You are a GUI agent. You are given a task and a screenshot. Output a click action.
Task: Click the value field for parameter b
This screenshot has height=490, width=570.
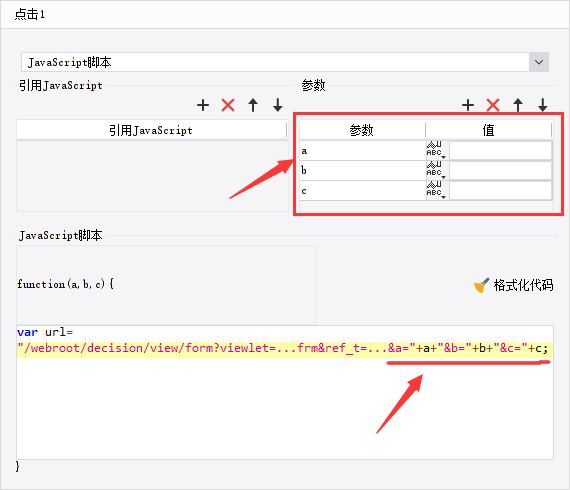click(501, 170)
